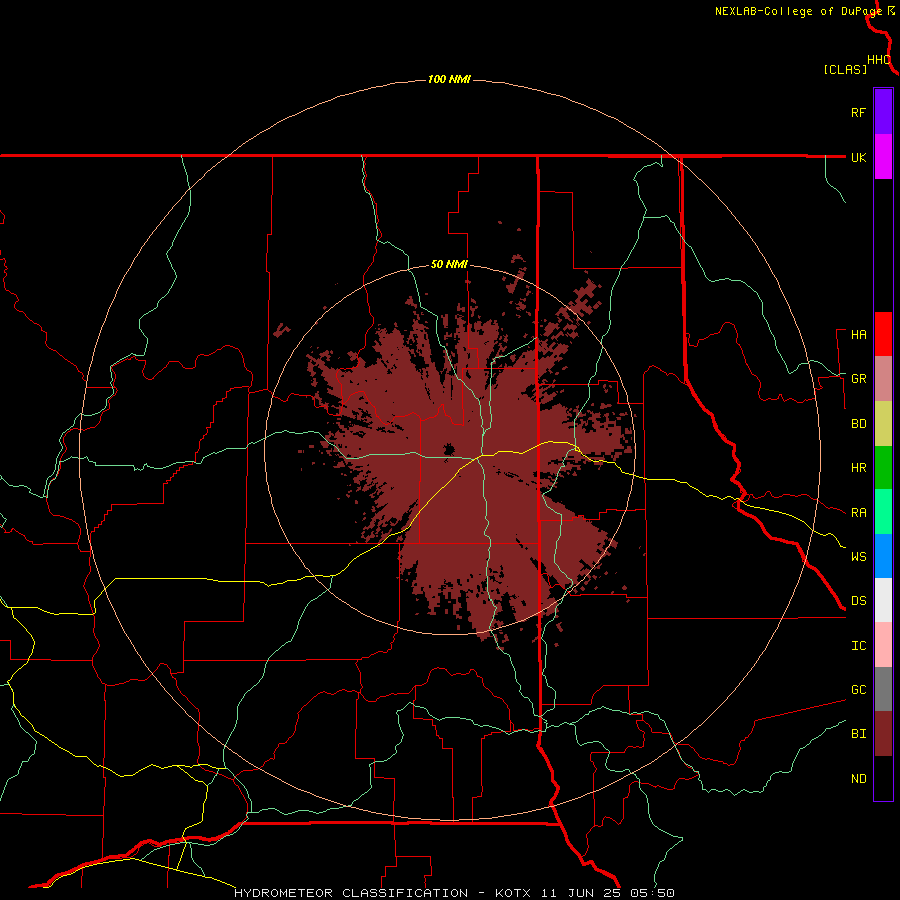The image size is (900, 900).
Task: Click the IC legend label
Action: 858,646
